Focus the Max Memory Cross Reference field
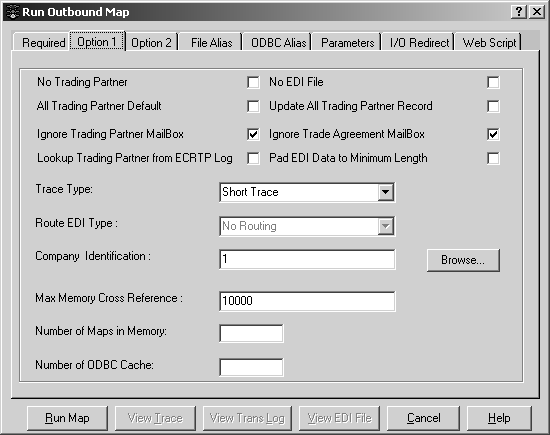Viewport: 550px width, 435px height. tap(307, 301)
